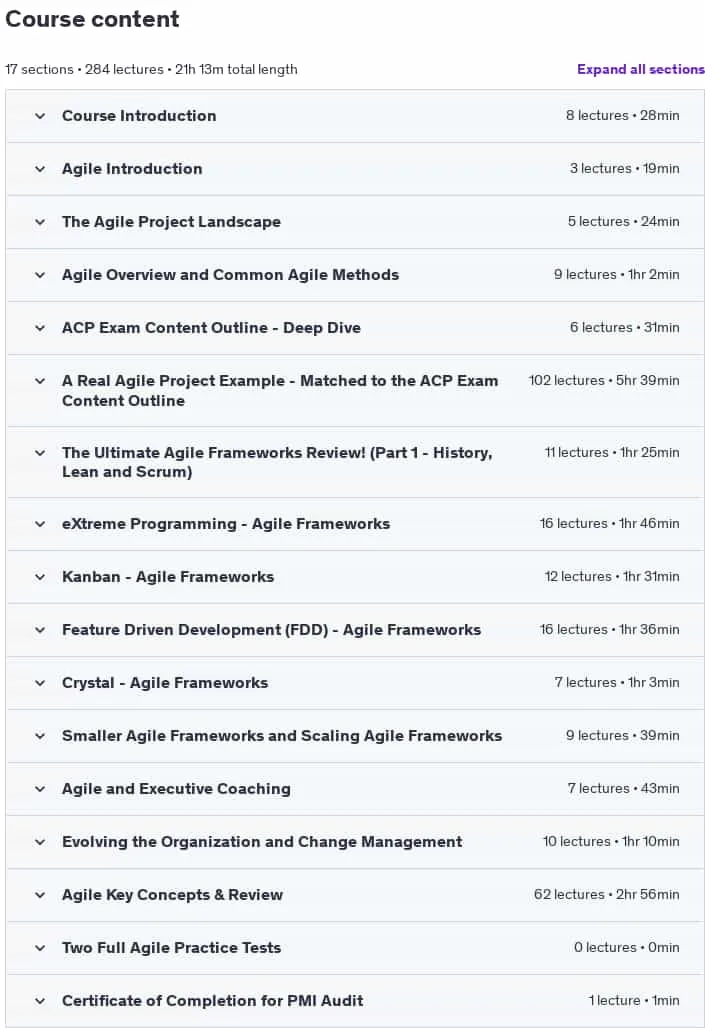Open the Agile Project Landscape chevron
705x1028 pixels.
tap(40, 222)
